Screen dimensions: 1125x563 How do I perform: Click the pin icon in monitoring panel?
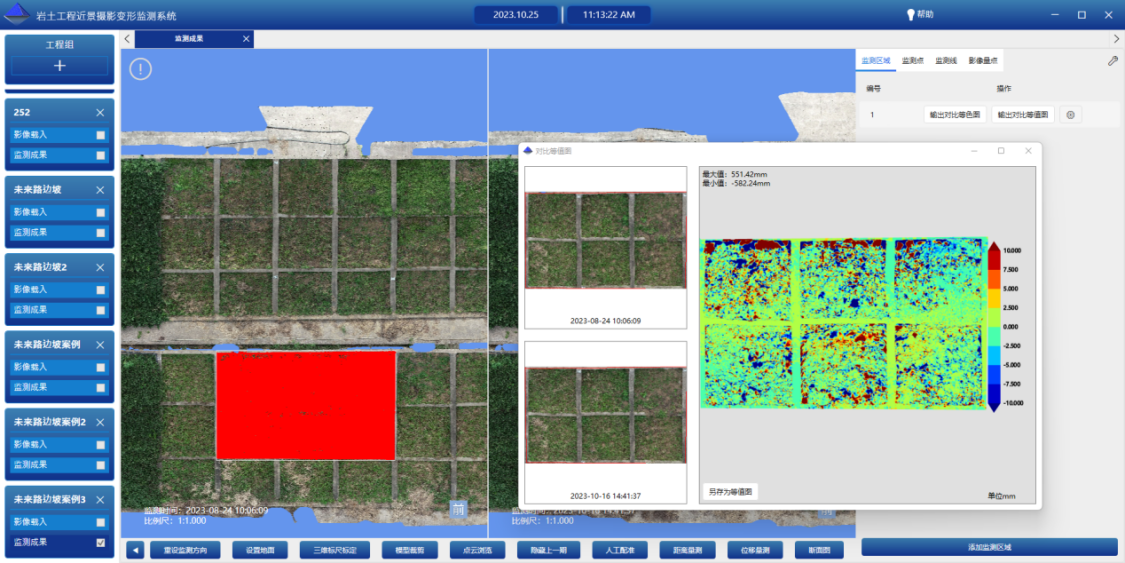pos(1113,61)
